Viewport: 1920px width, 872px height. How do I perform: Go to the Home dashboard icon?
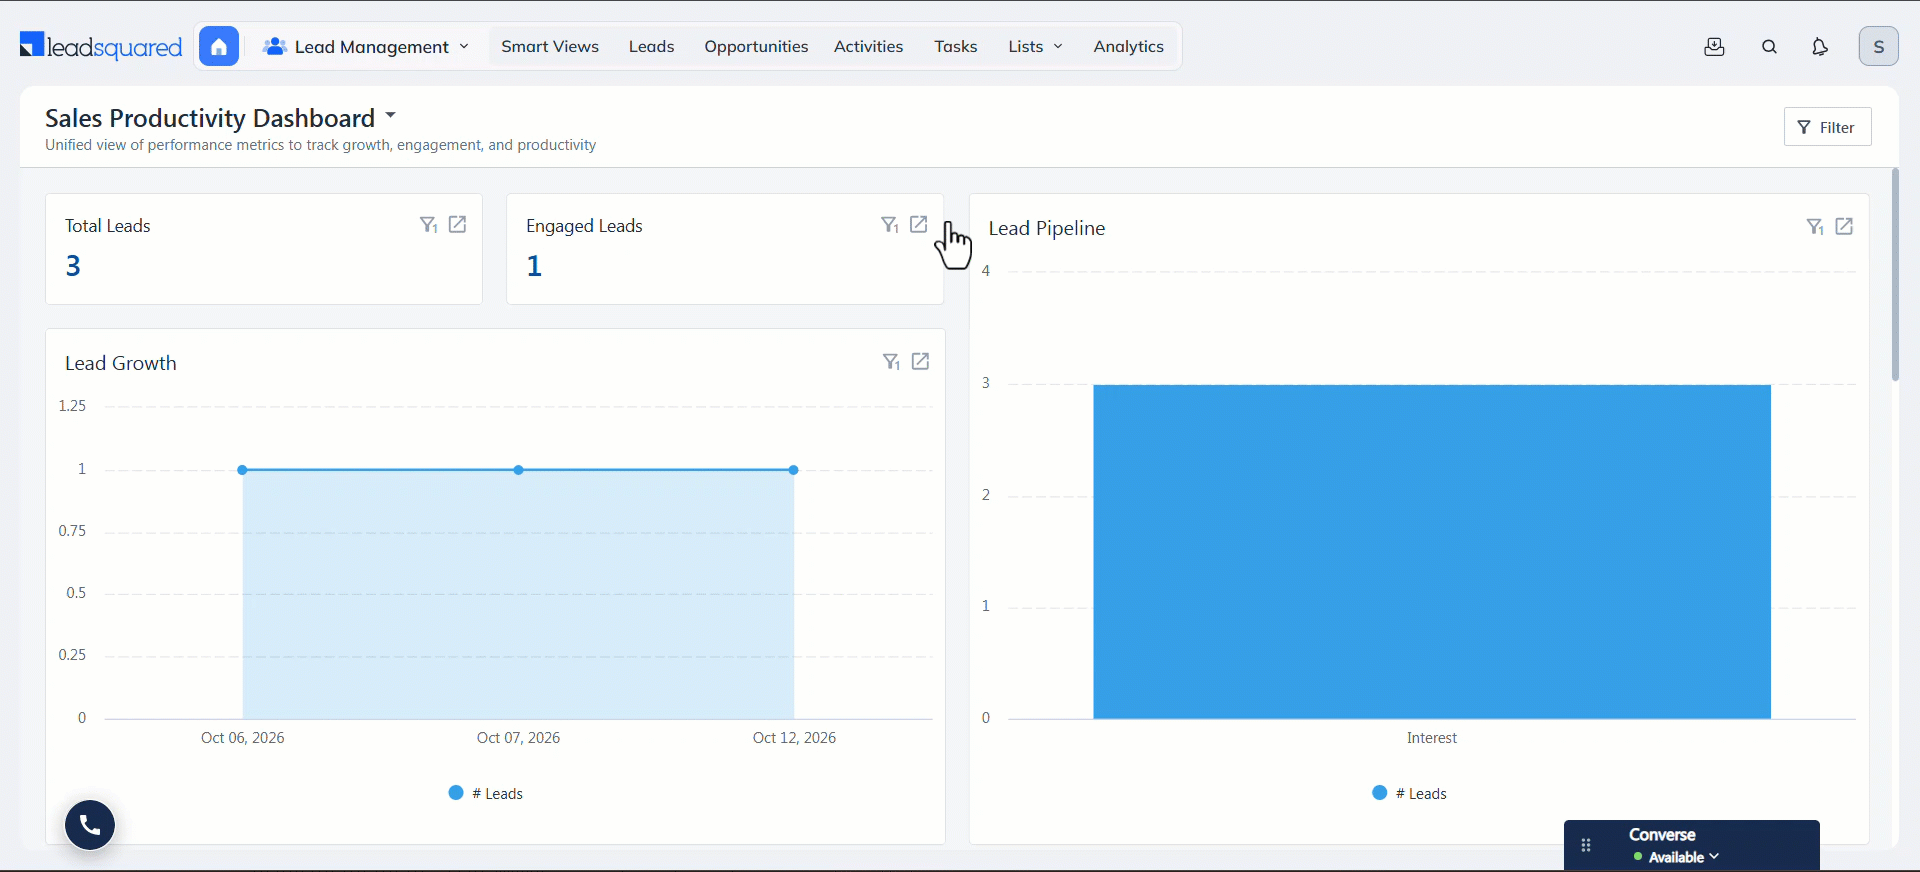pyautogui.click(x=219, y=46)
